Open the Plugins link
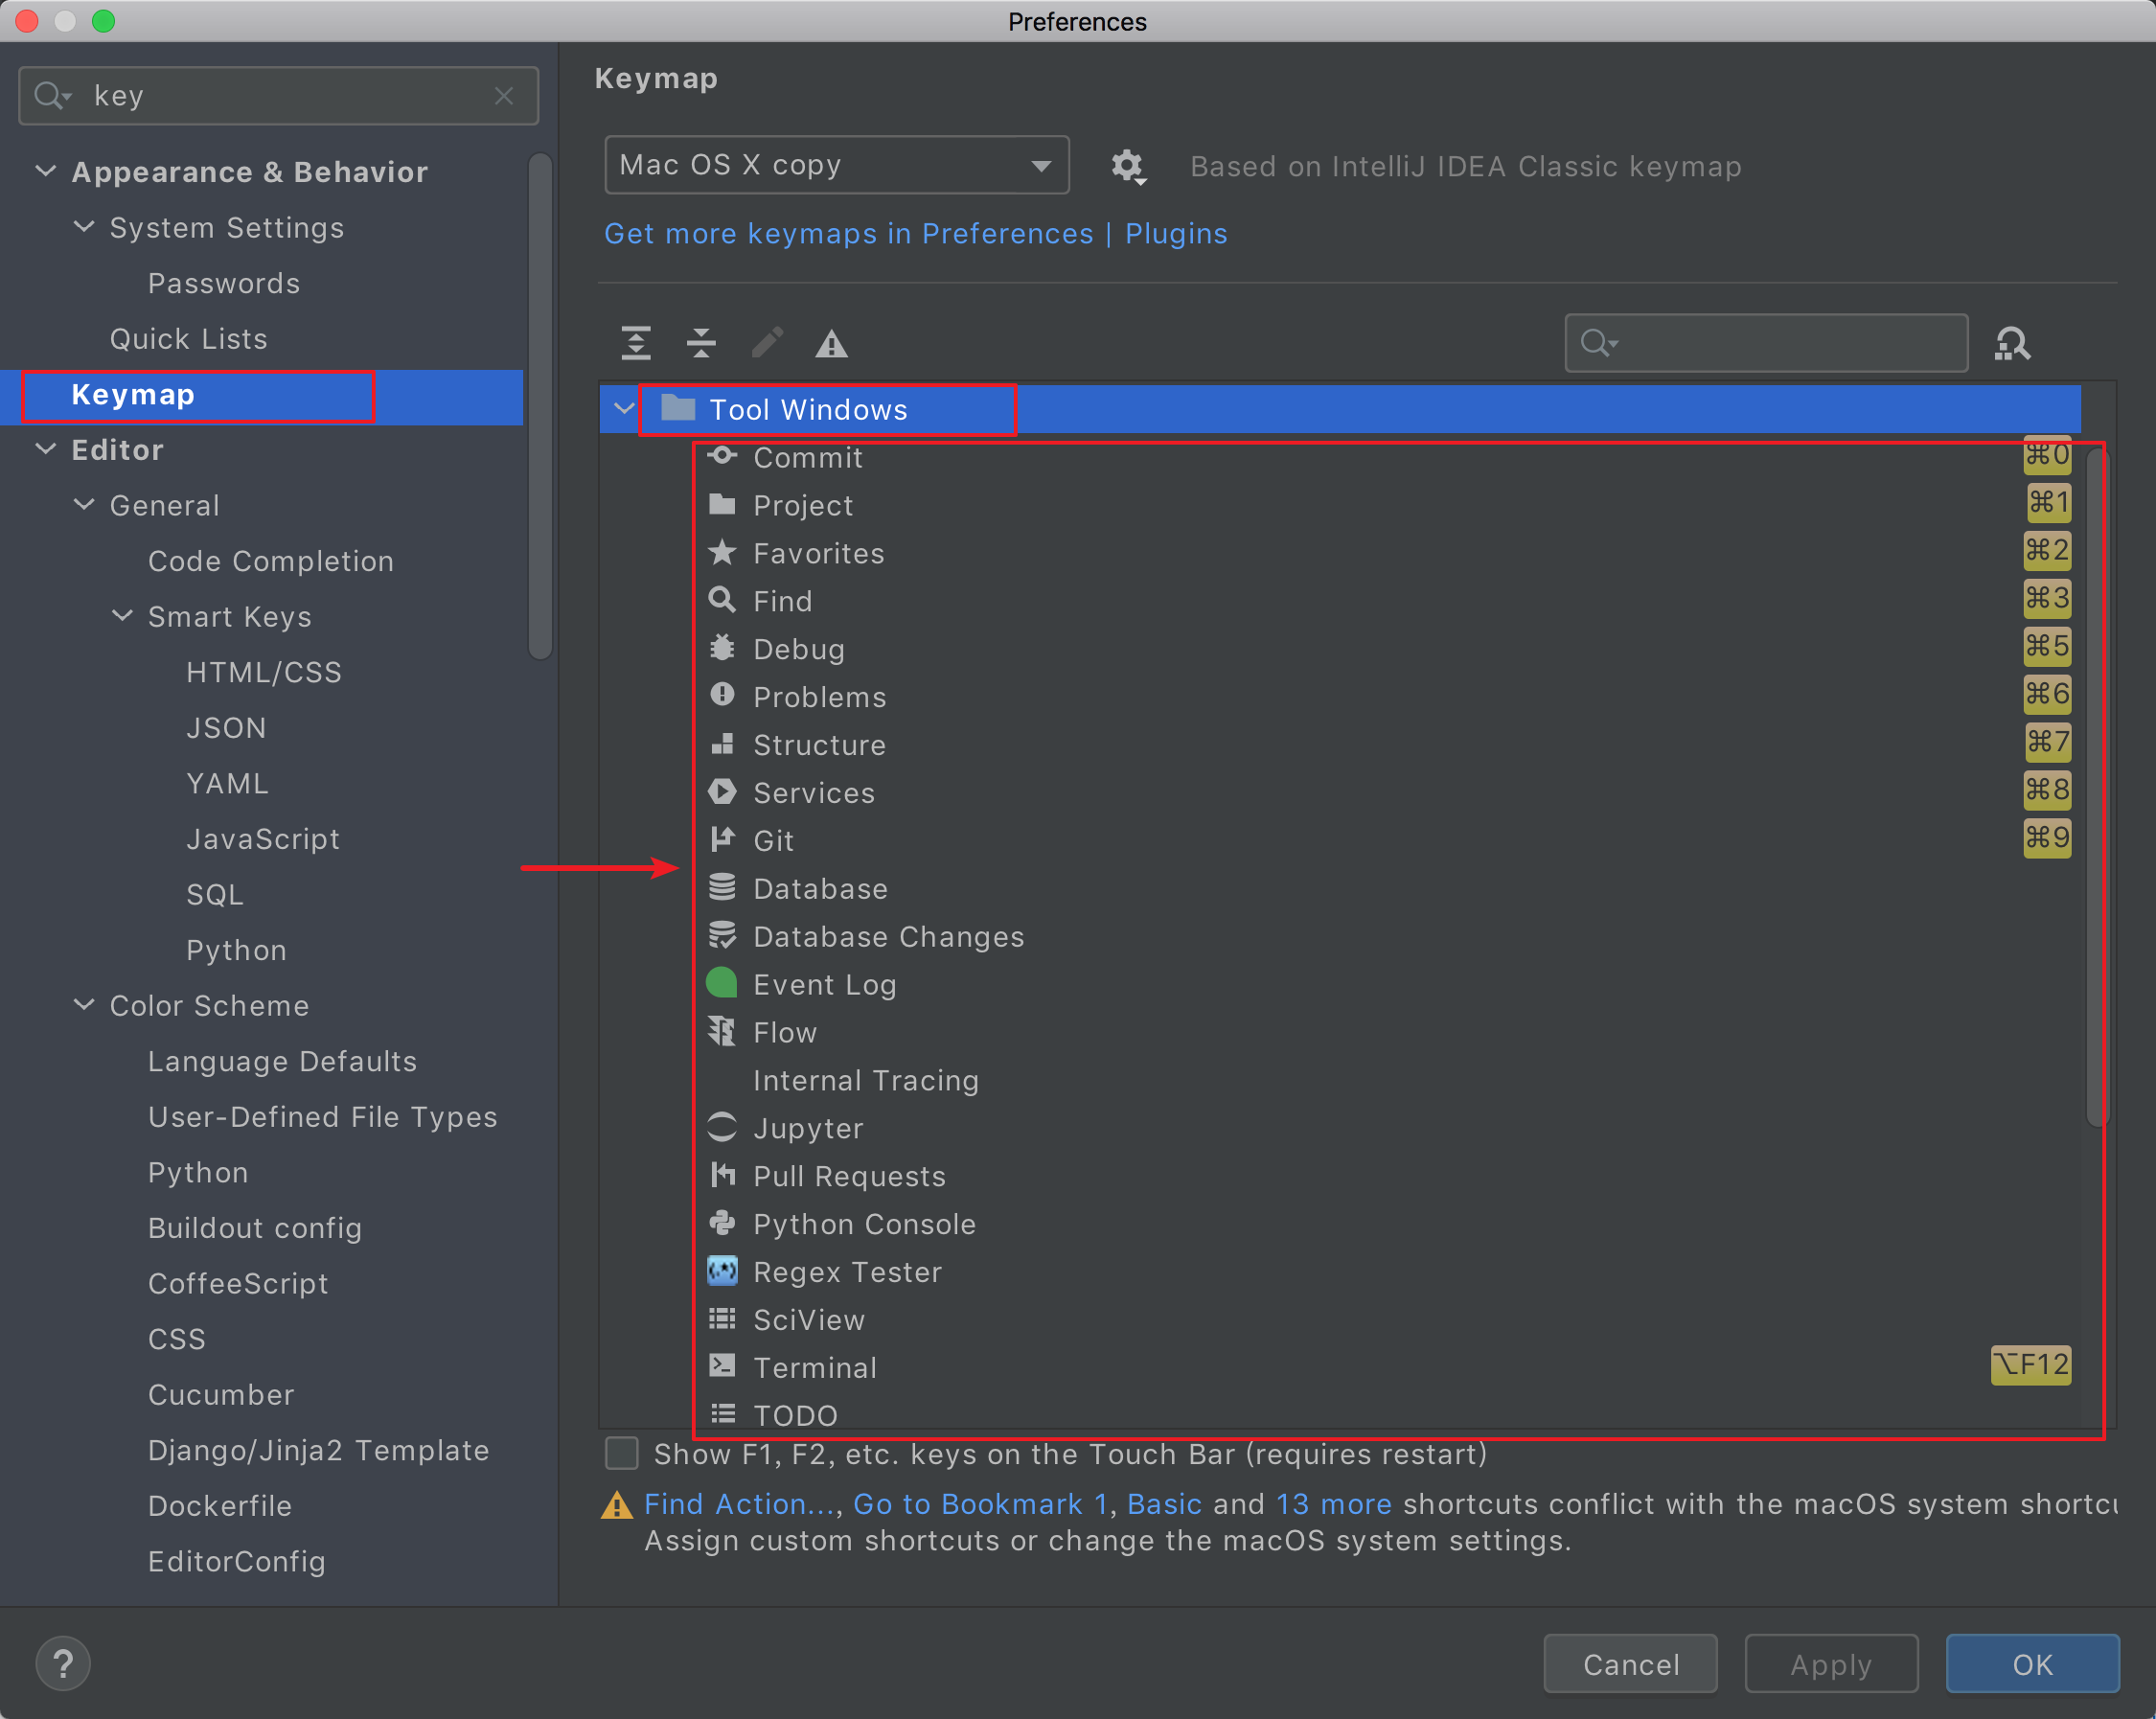Viewport: 2156px width, 1719px height. point(1175,233)
